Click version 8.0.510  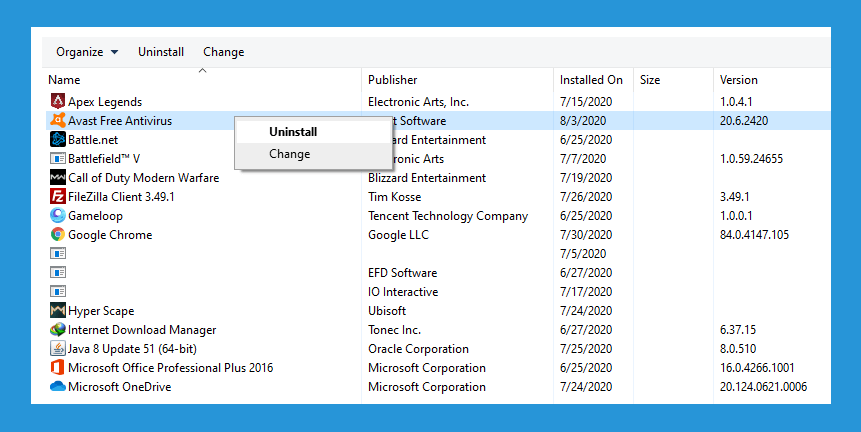[737, 349]
